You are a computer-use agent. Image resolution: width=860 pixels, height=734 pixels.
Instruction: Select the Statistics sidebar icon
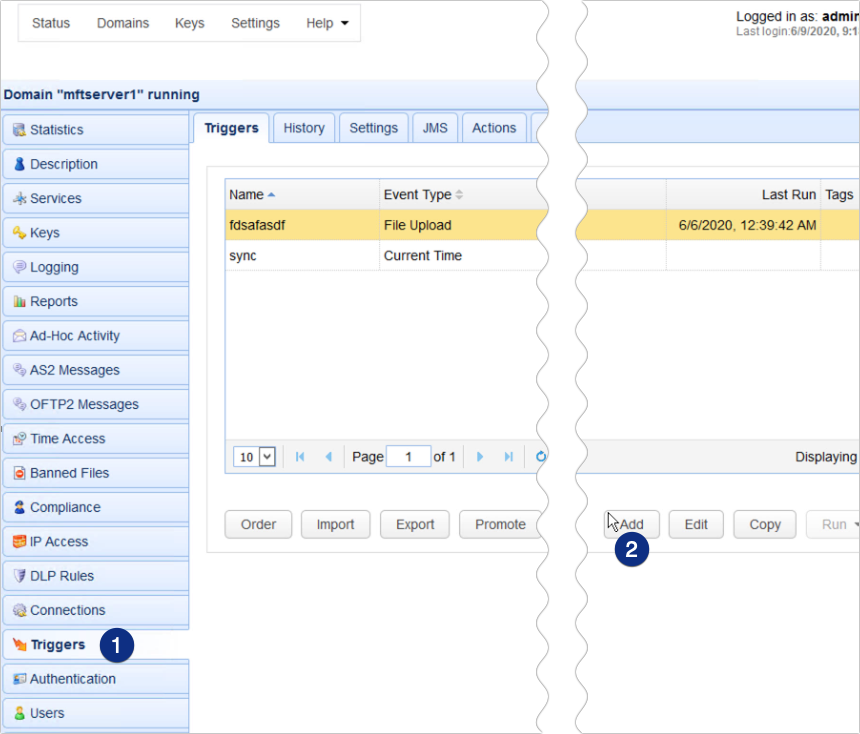pos(18,129)
